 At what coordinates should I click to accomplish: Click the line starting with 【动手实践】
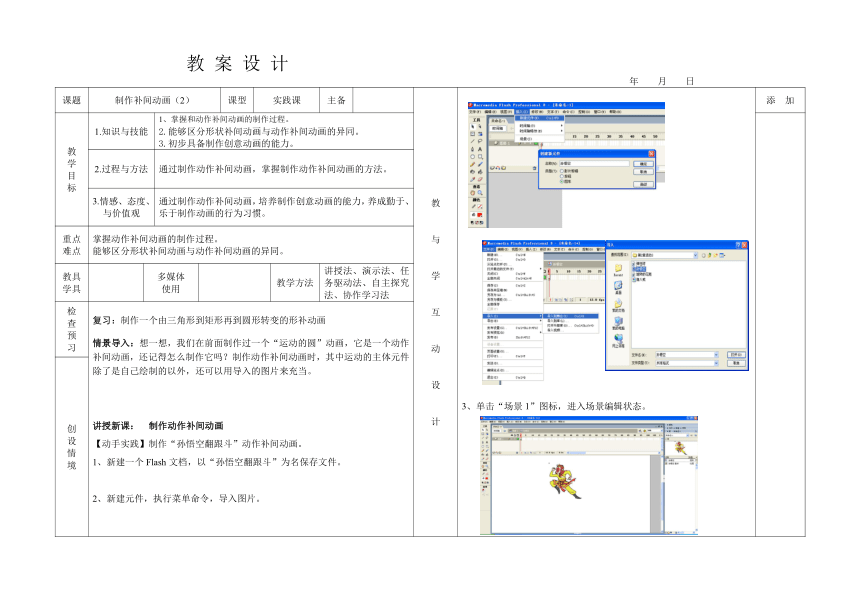pyautogui.click(x=199, y=444)
